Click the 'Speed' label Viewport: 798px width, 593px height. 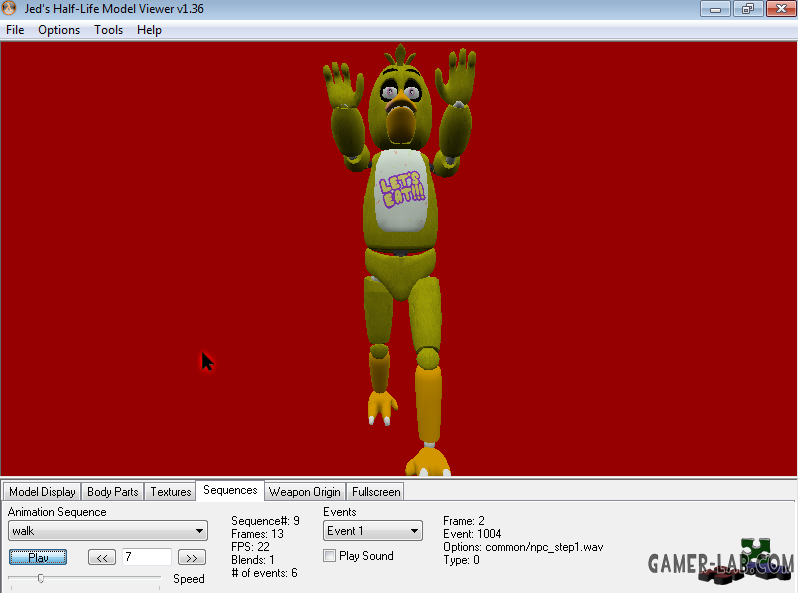click(188, 579)
